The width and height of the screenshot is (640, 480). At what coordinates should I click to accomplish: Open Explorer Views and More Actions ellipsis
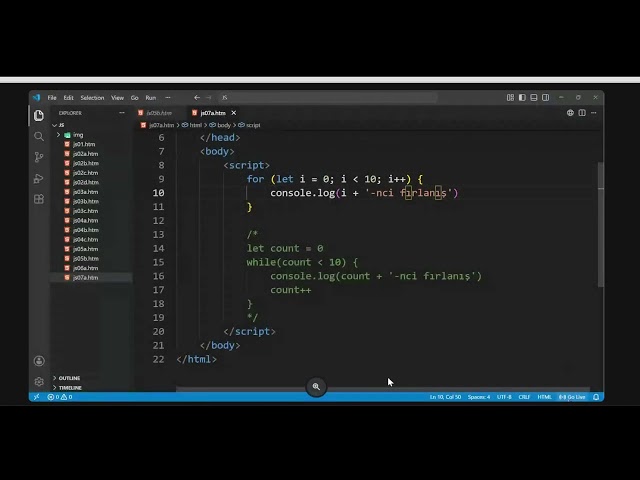pos(122,113)
